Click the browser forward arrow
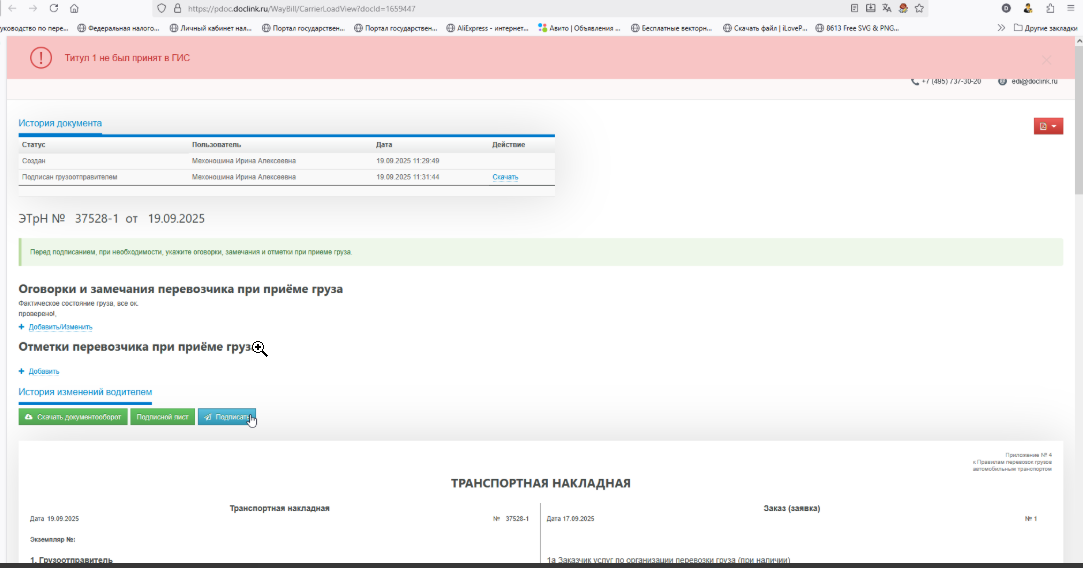Image resolution: width=1083 pixels, height=568 pixels. coord(33,8)
